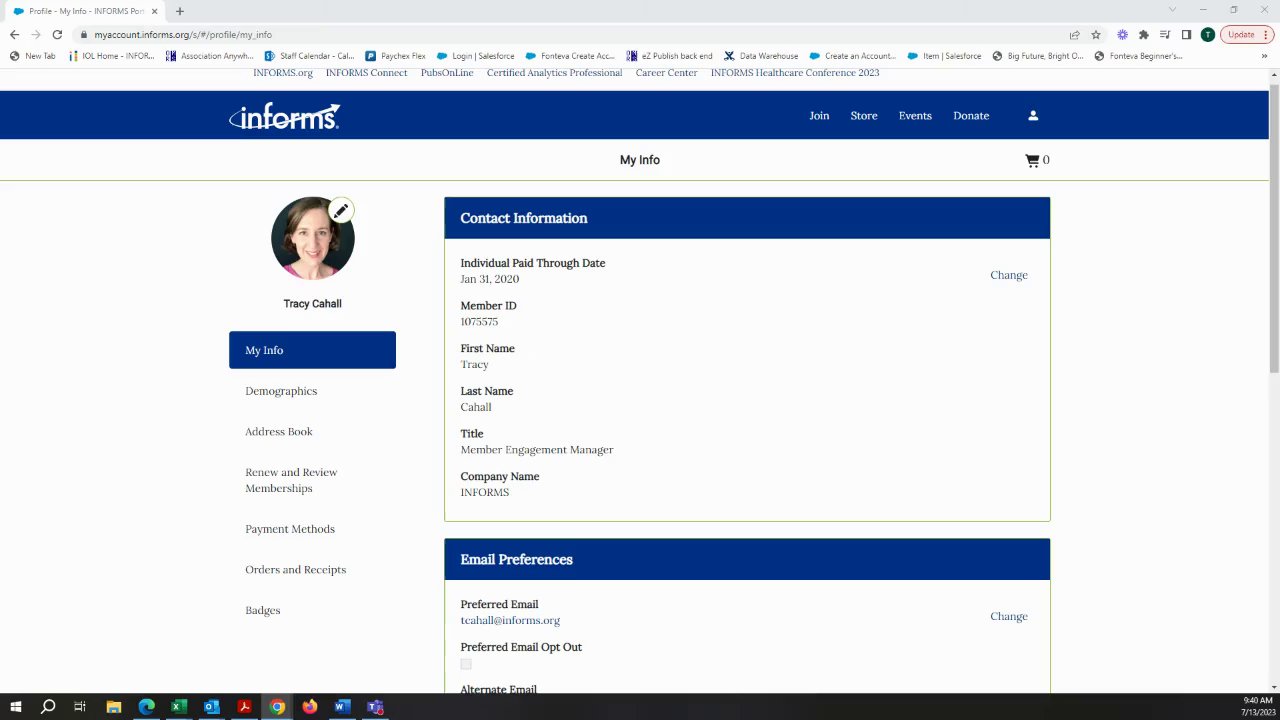Screen dimensions: 1280x720
Task: Go back using the browser back arrow
Action: (x=14, y=34)
